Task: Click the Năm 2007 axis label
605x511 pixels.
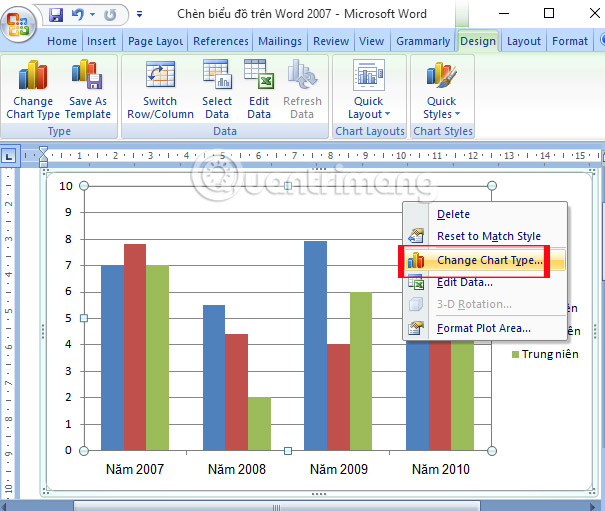Action: click(x=135, y=469)
